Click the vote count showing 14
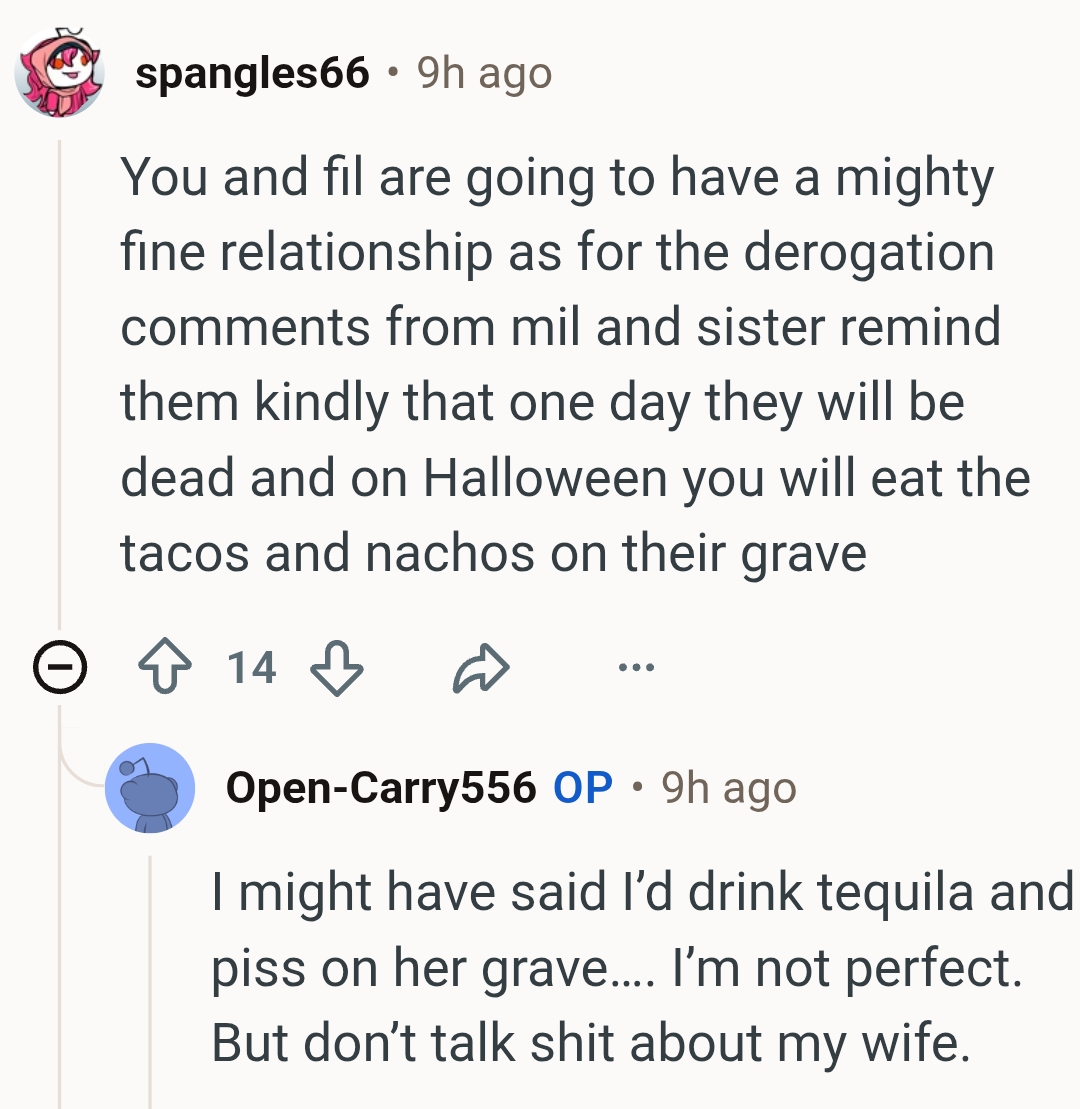 click(251, 667)
